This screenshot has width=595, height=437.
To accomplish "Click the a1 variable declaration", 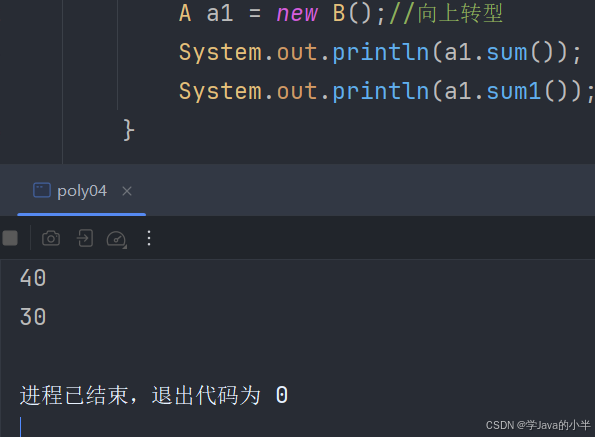I will [x=220, y=14].
